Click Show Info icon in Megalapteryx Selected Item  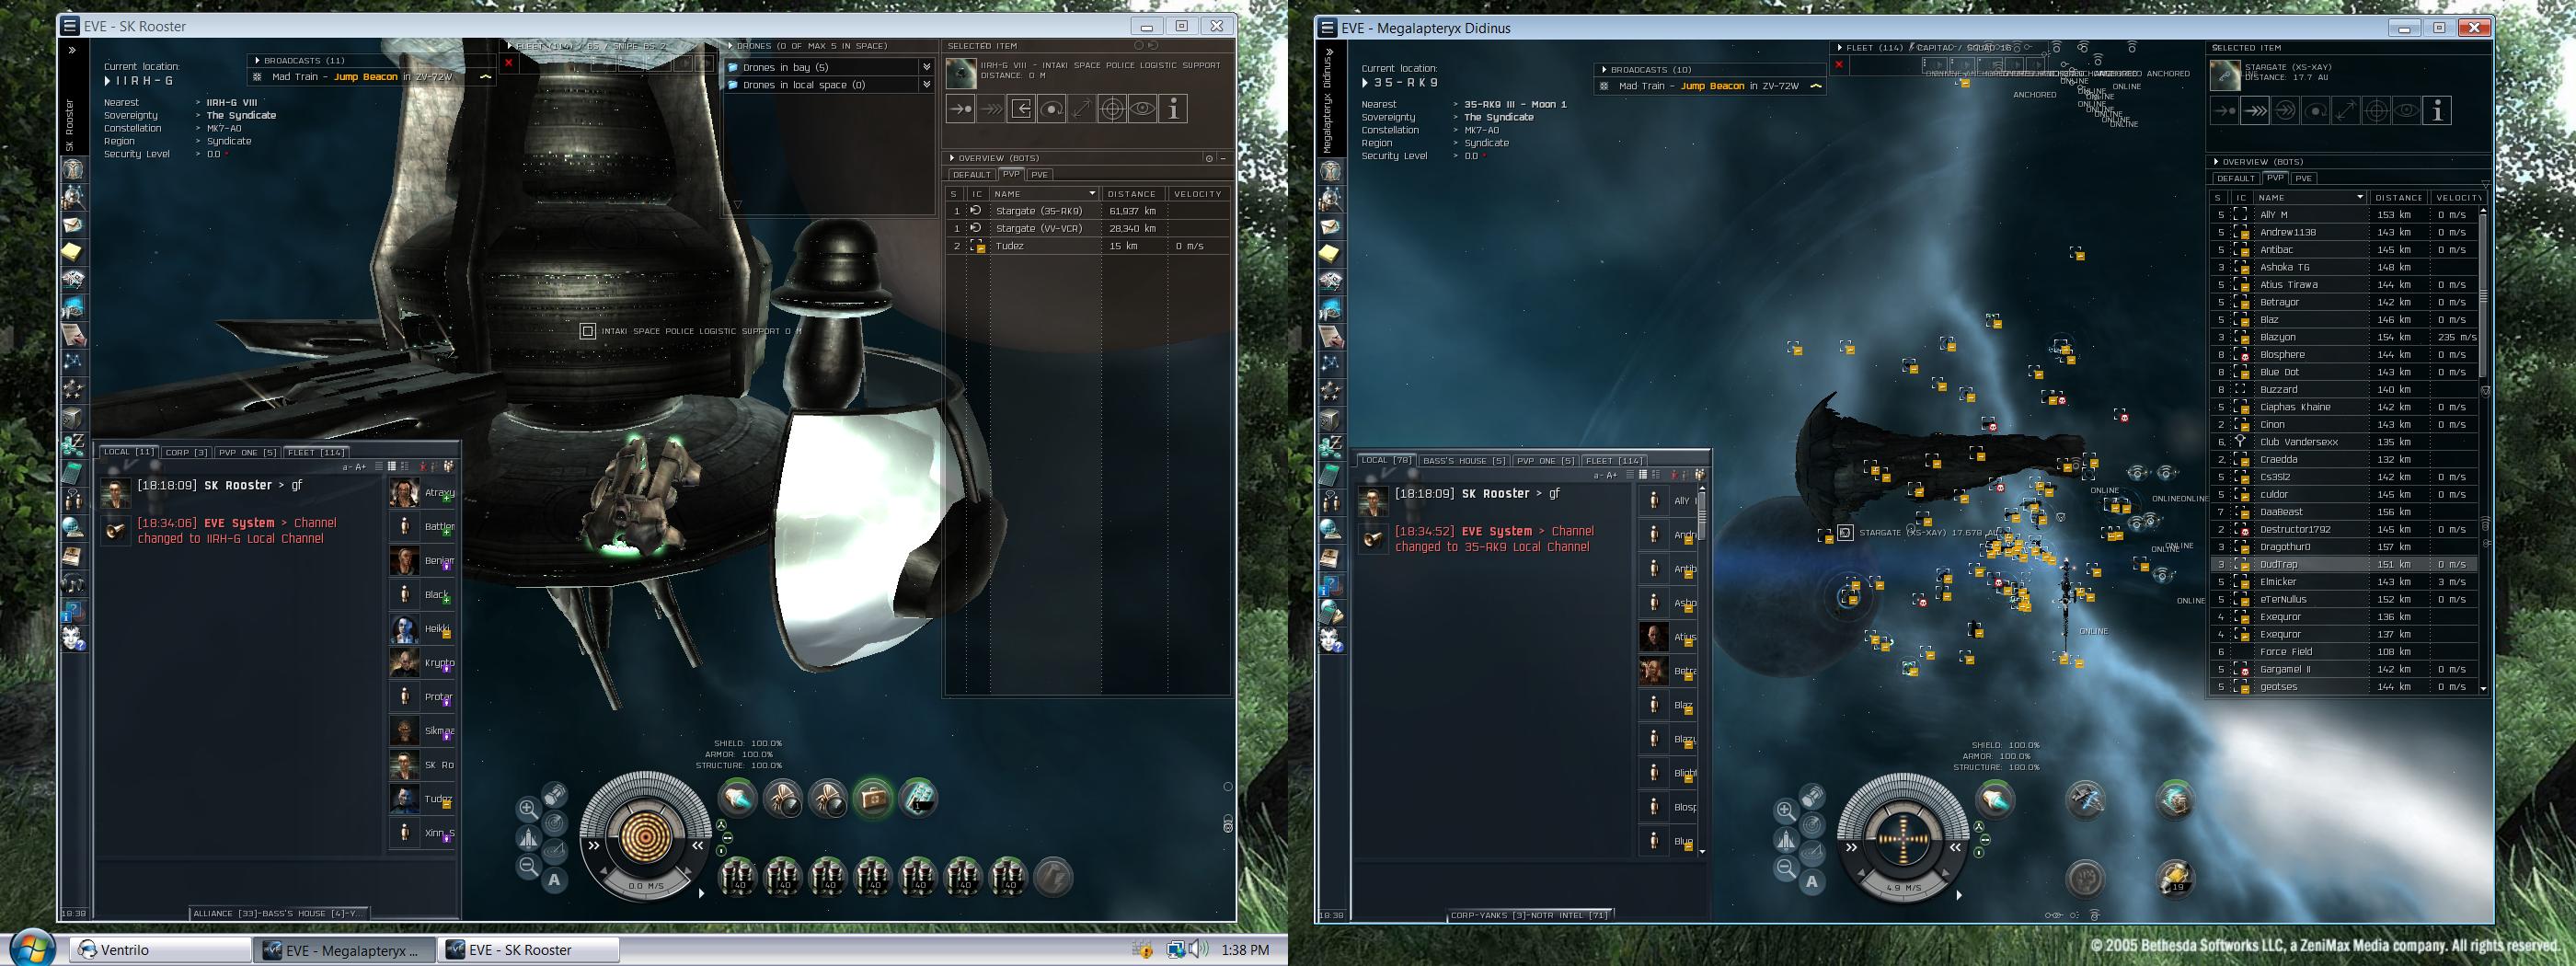tap(2437, 111)
